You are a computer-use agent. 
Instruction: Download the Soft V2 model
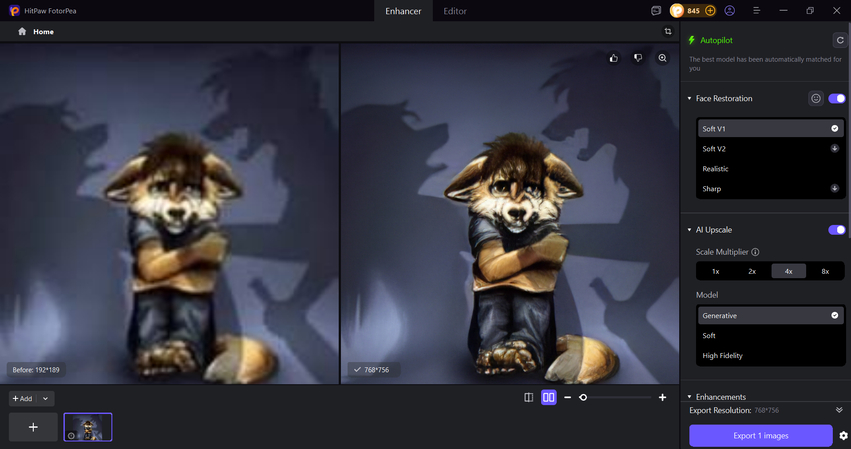click(x=834, y=148)
